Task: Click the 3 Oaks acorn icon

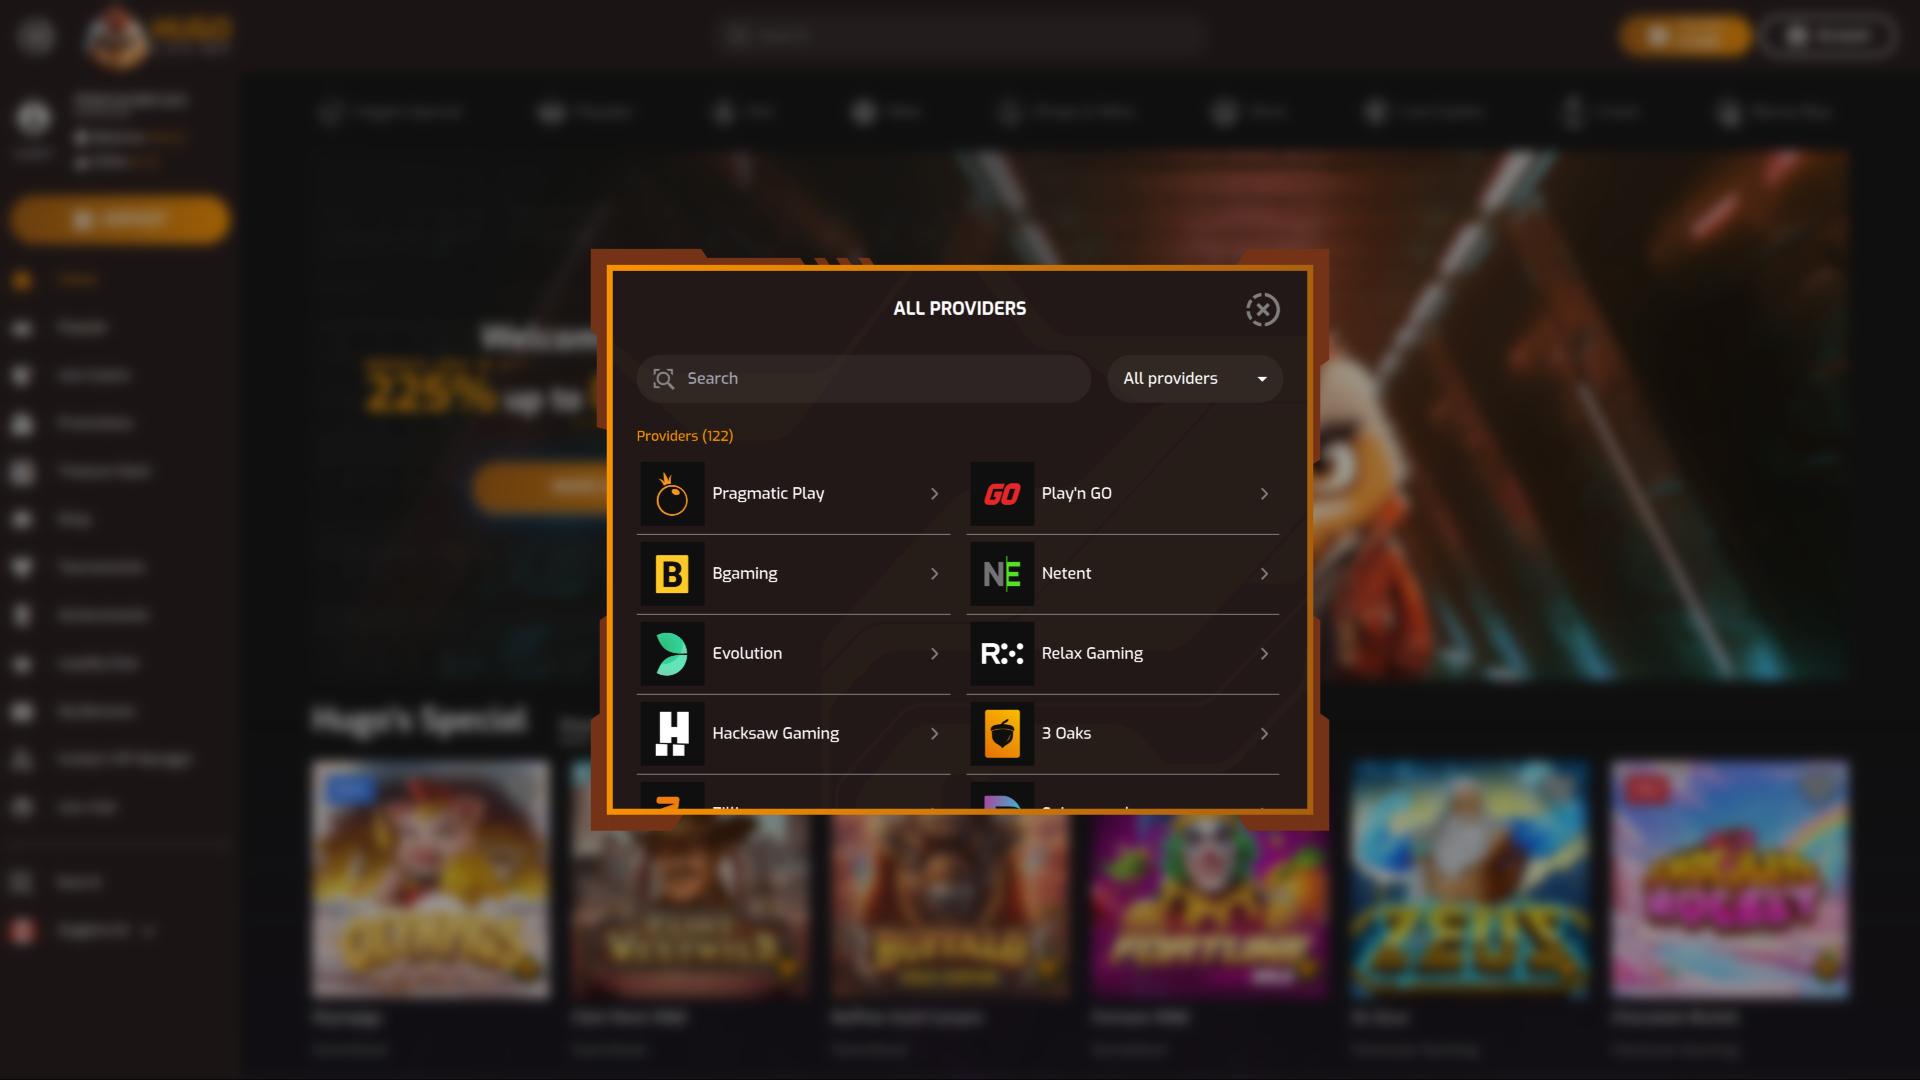Action: [1001, 734]
